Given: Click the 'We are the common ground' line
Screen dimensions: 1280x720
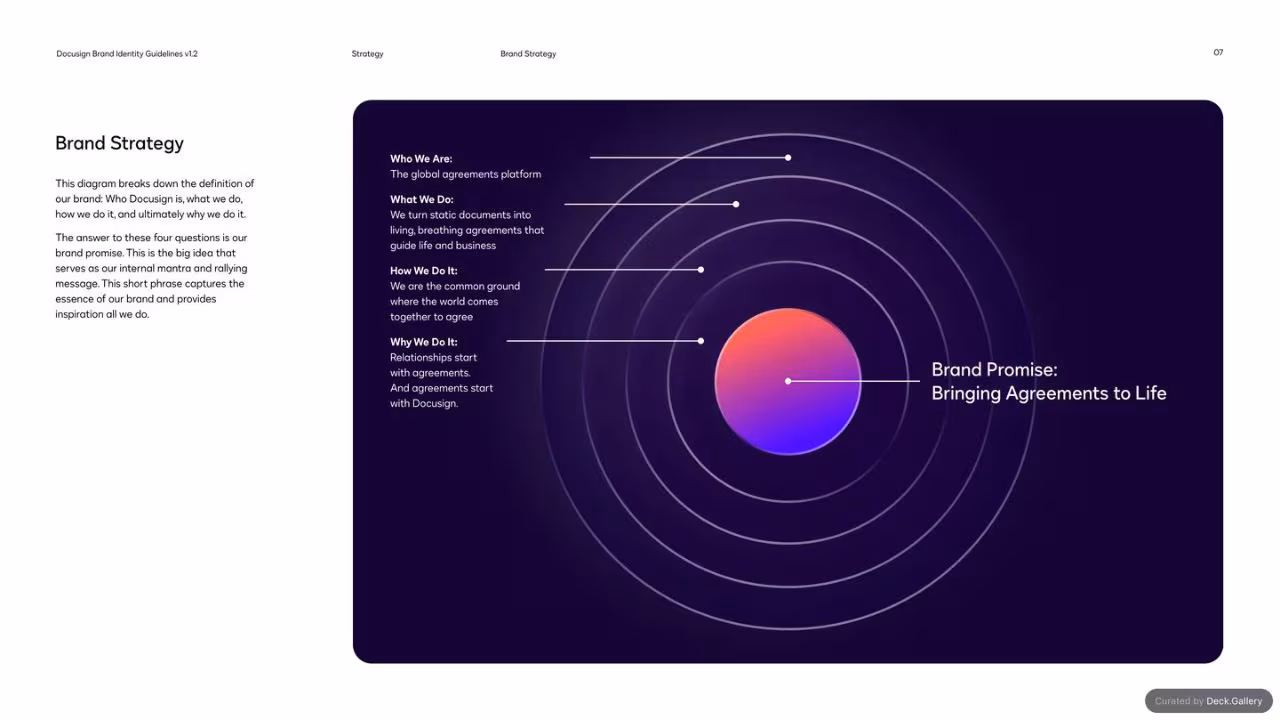Looking at the screenshot, I should click(x=455, y=286).
